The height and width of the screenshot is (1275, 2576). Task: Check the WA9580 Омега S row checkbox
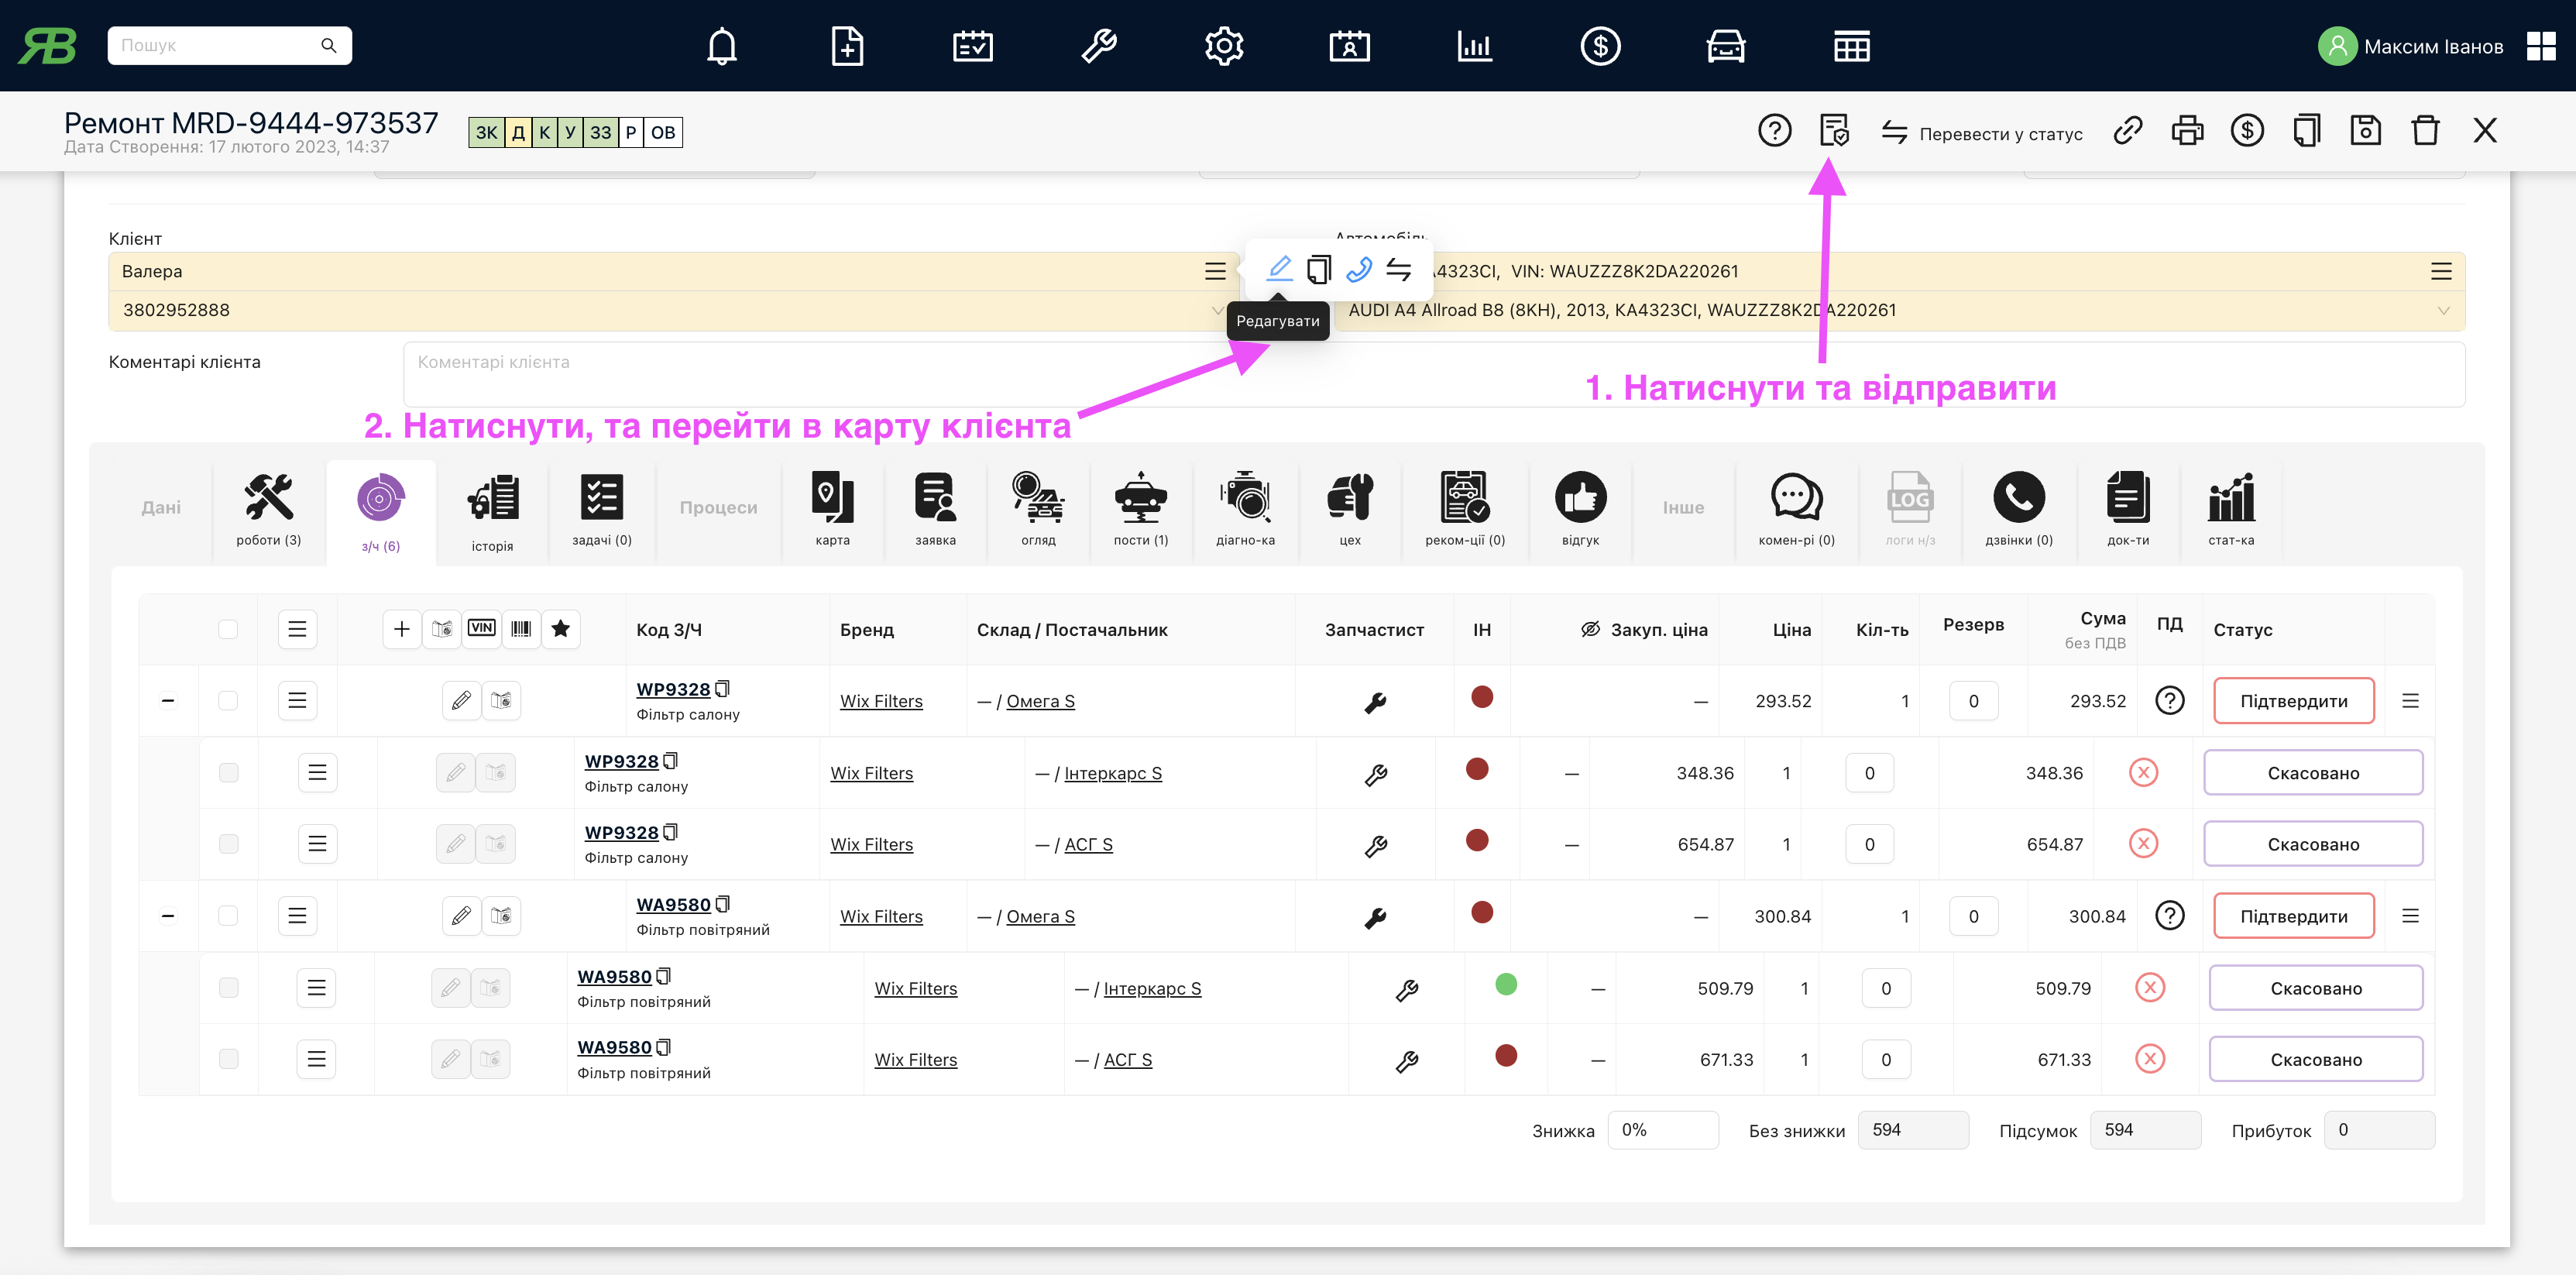pyautogui.click(x=228, y=916)
